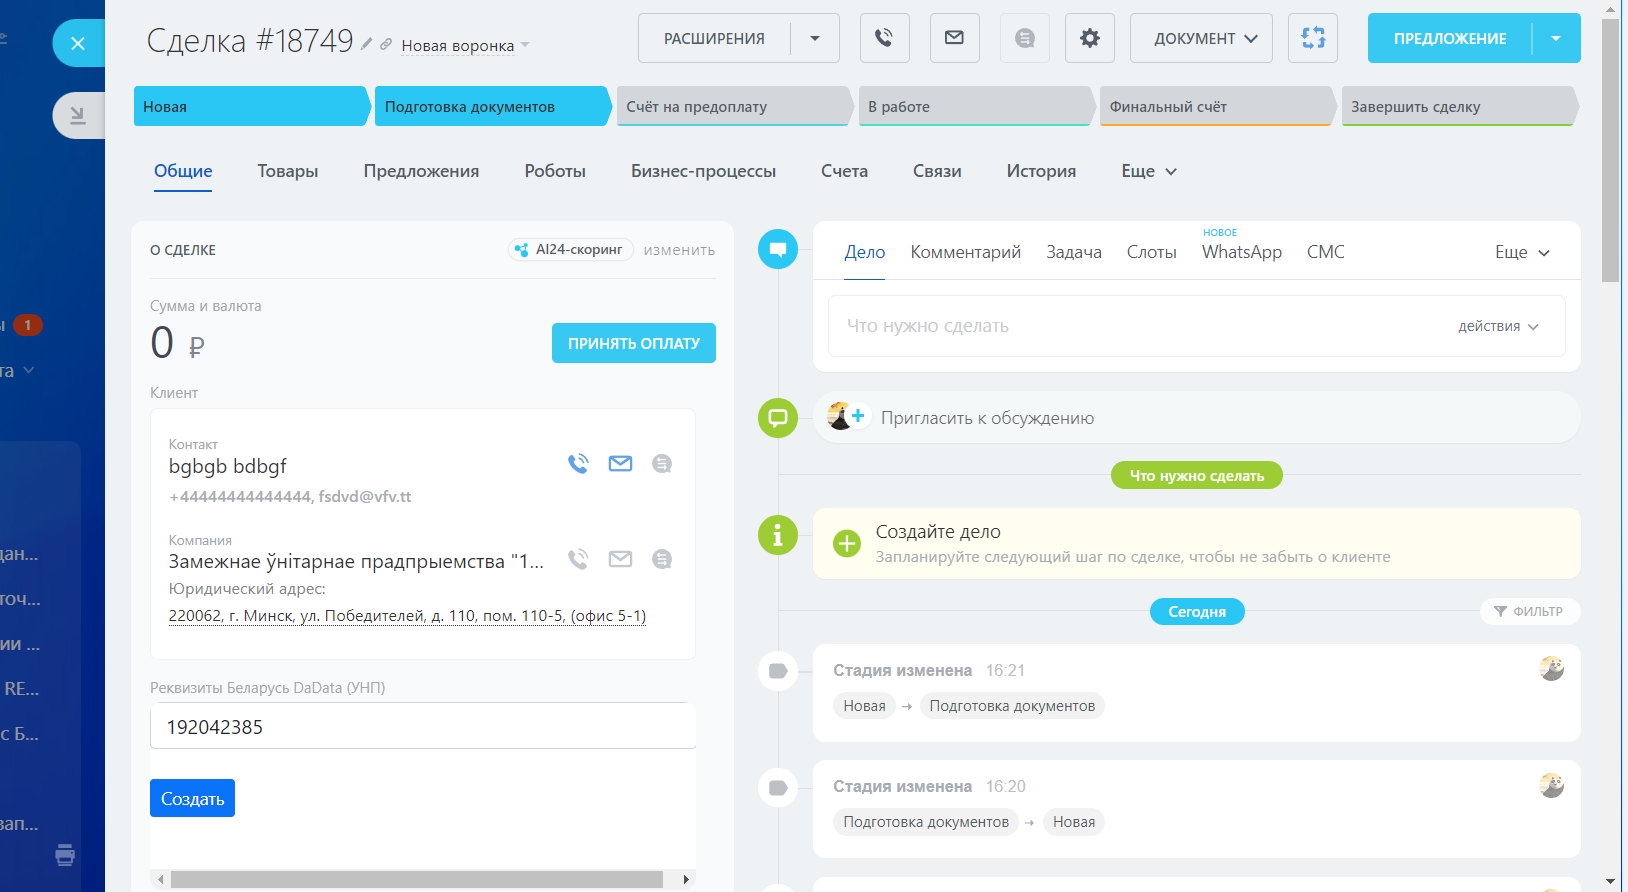Switch to the Комментарий tab in the timeline
1628x892 pixels.
coord(965,252)
